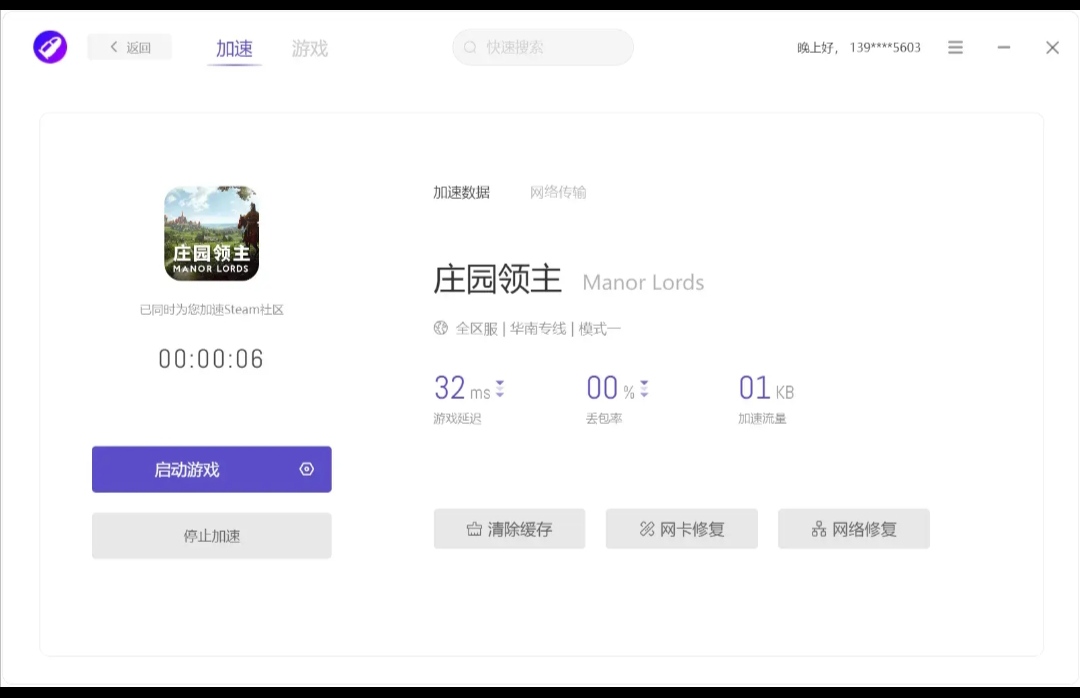1080x698 pixels.
Task: Stop acceleration with 停止加速 button
Action: coord(211,536)
